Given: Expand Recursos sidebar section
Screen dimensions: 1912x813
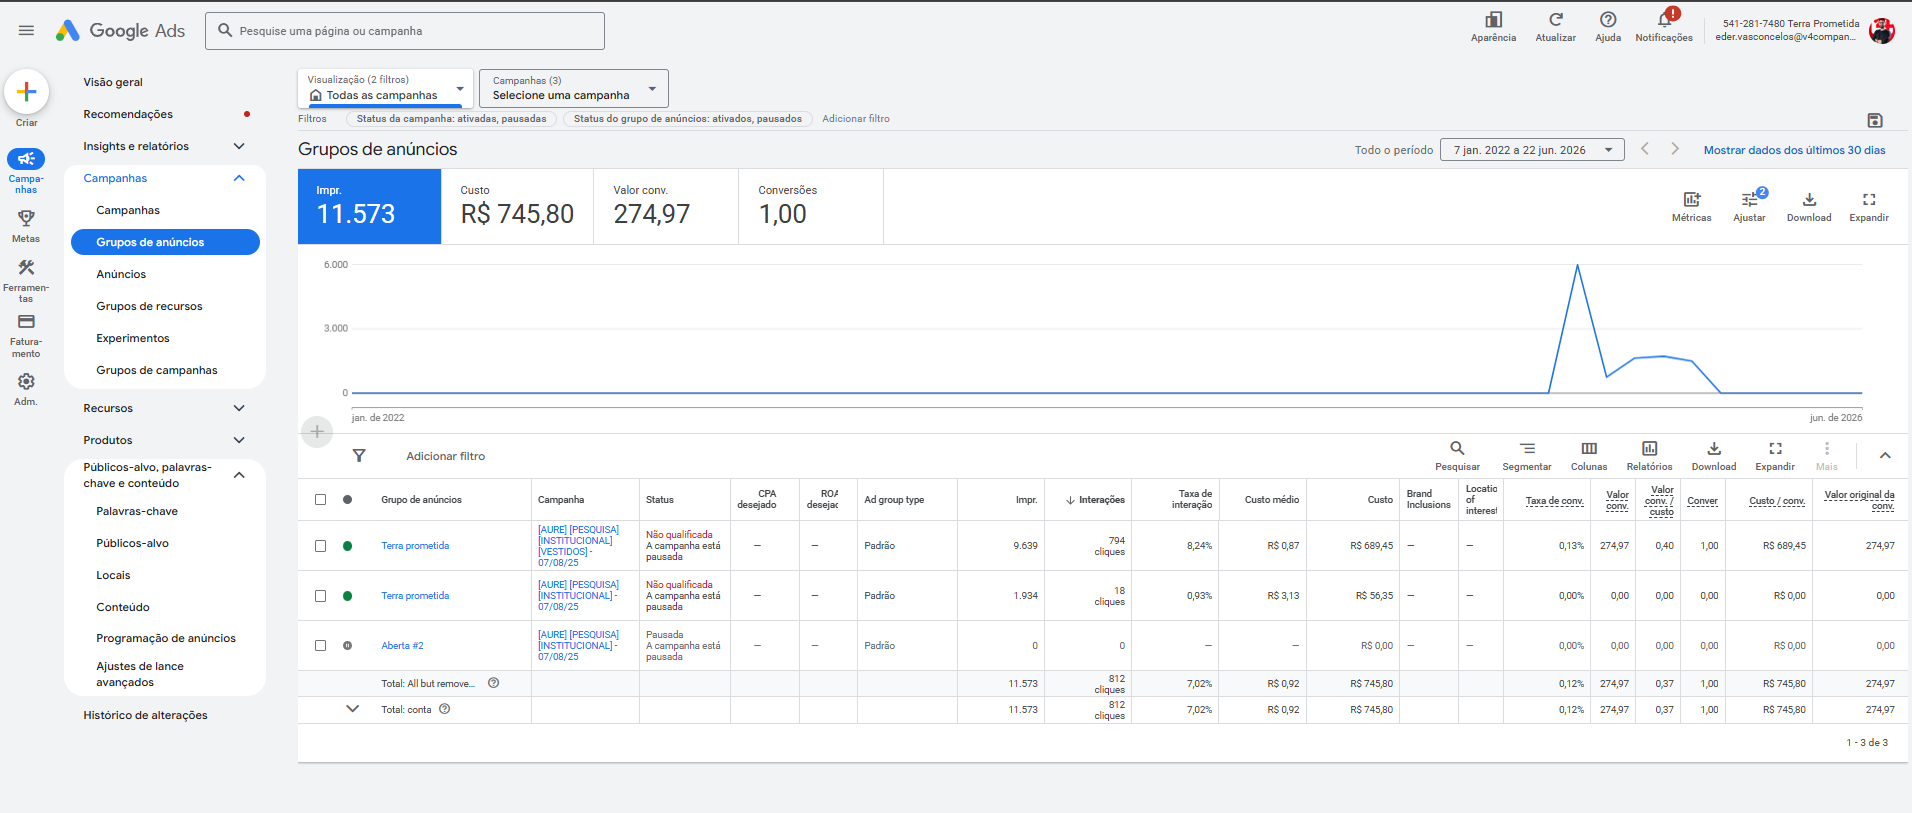Looking at the screenshot, I should pos(239,408).
